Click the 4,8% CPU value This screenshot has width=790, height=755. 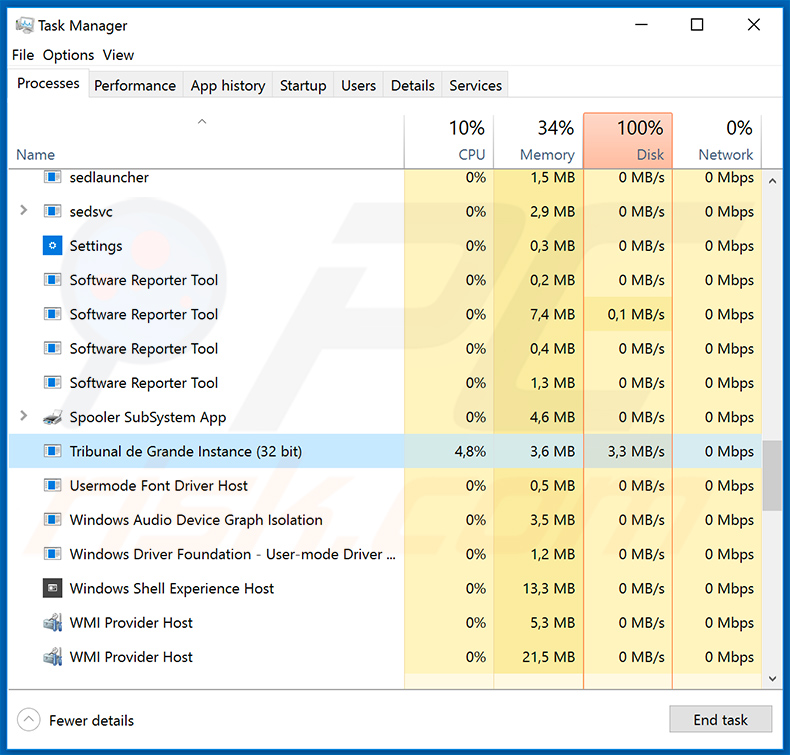(470, 451)
